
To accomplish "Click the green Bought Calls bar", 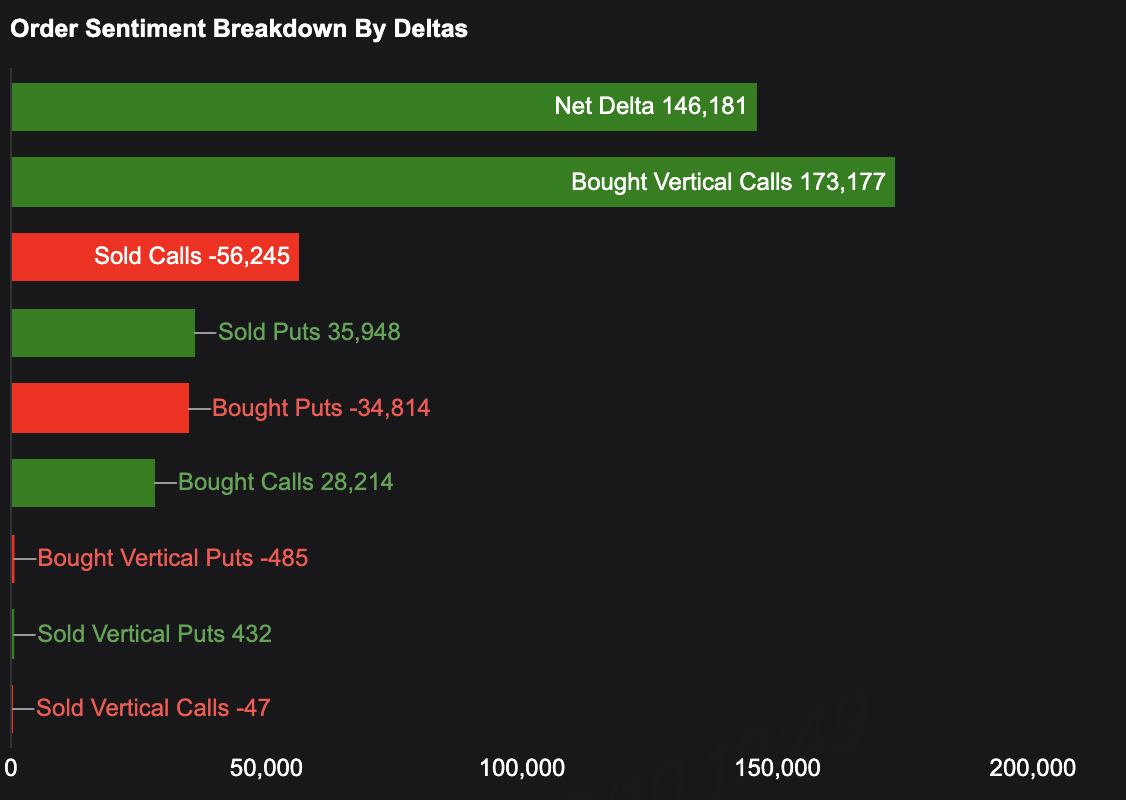I will 83,483.
